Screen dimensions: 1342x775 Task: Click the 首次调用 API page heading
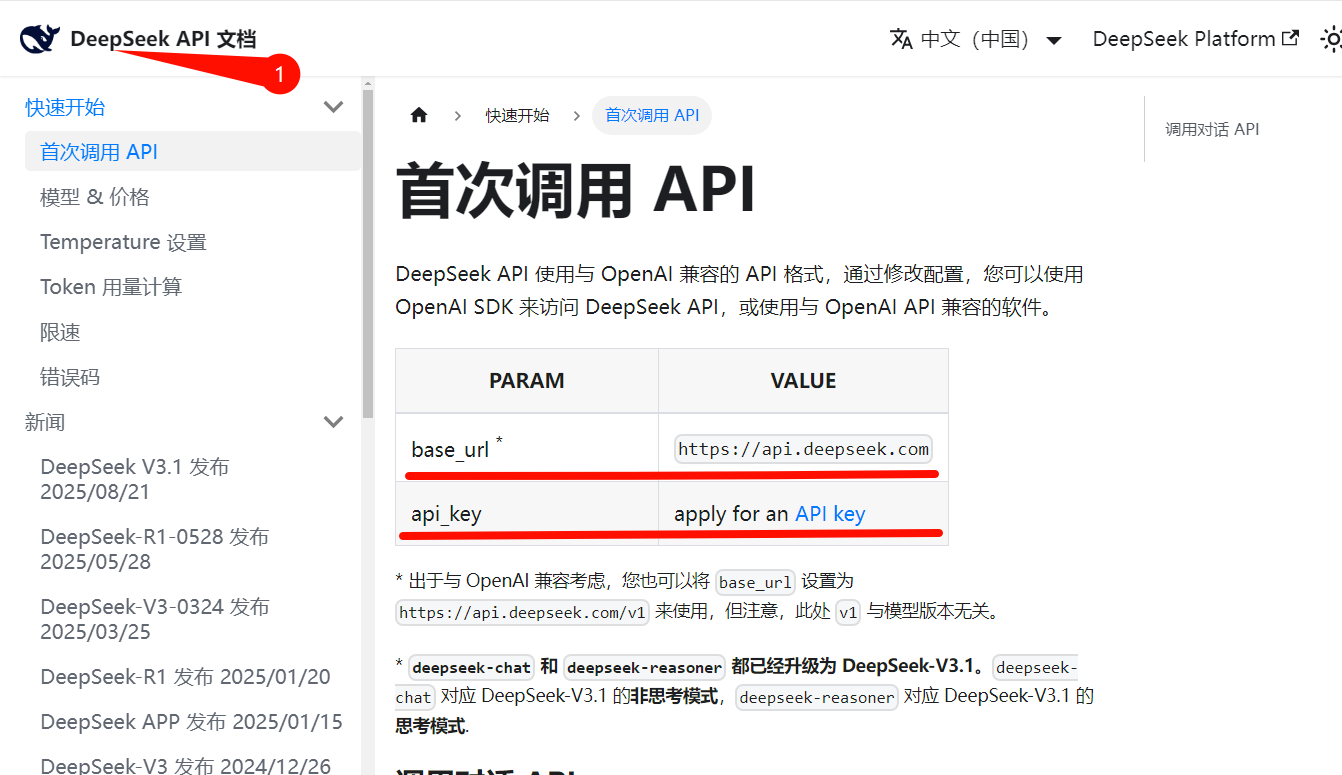pyautogui.click(x=576, y=191)
